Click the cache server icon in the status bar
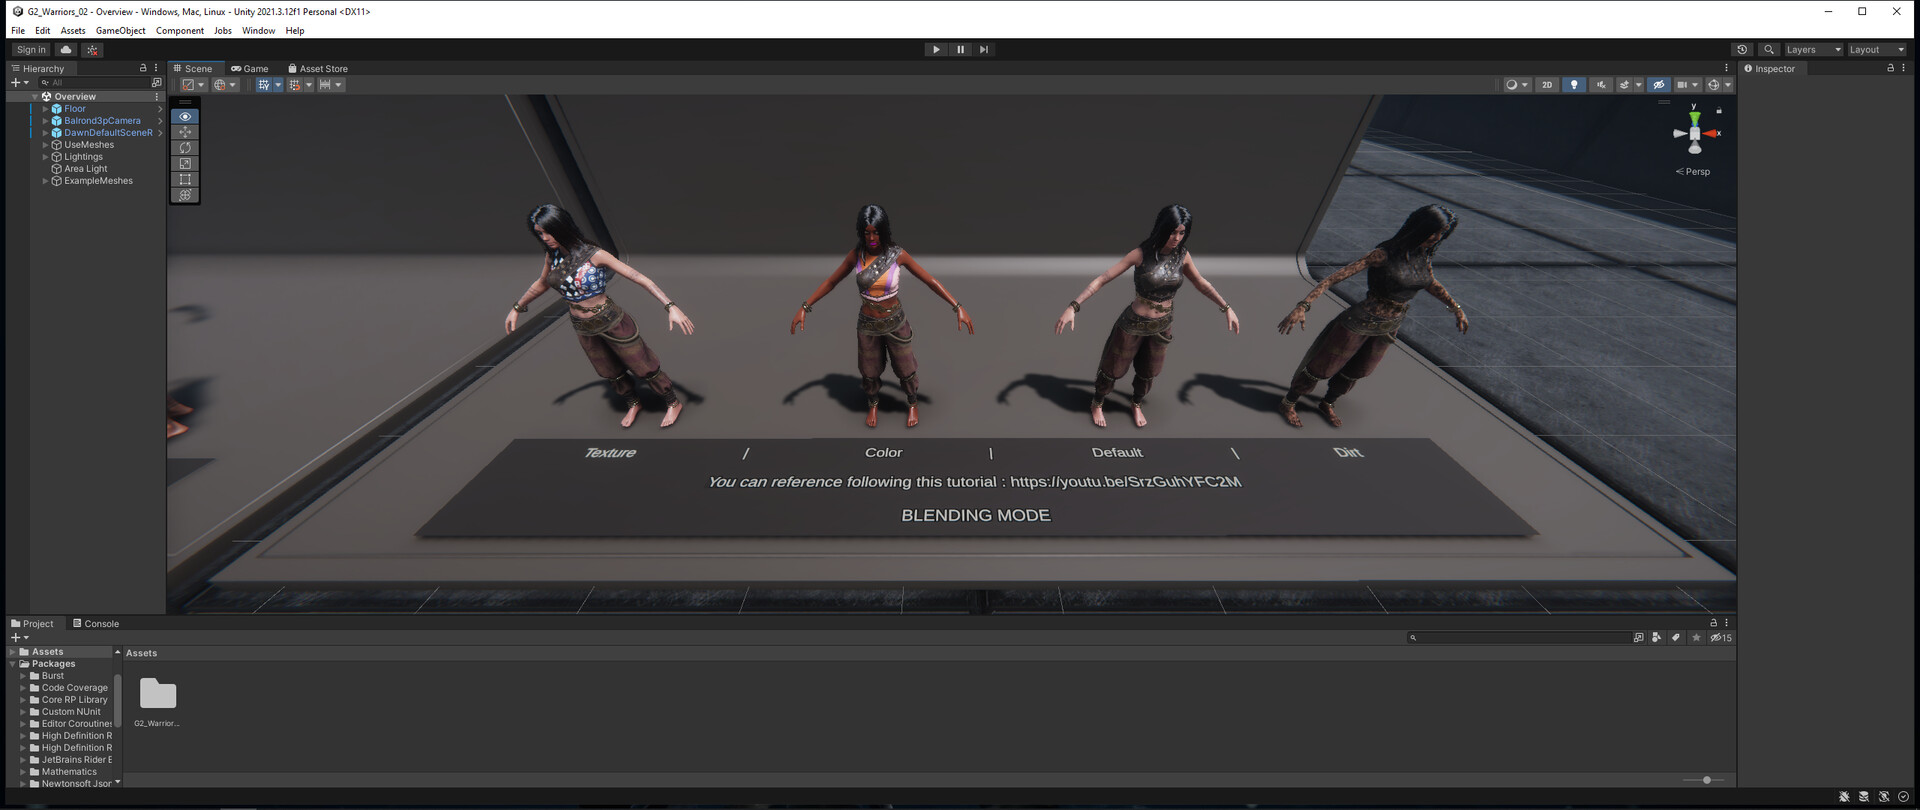 pyautogui.click(x=1864, y=797)
